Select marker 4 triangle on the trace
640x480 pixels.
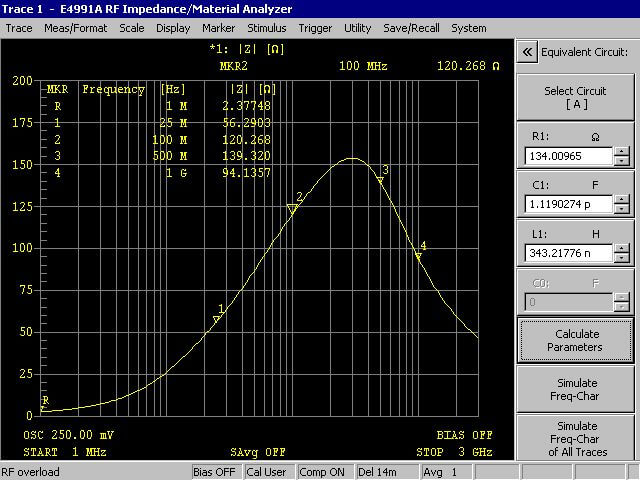[x=418, y=256]
